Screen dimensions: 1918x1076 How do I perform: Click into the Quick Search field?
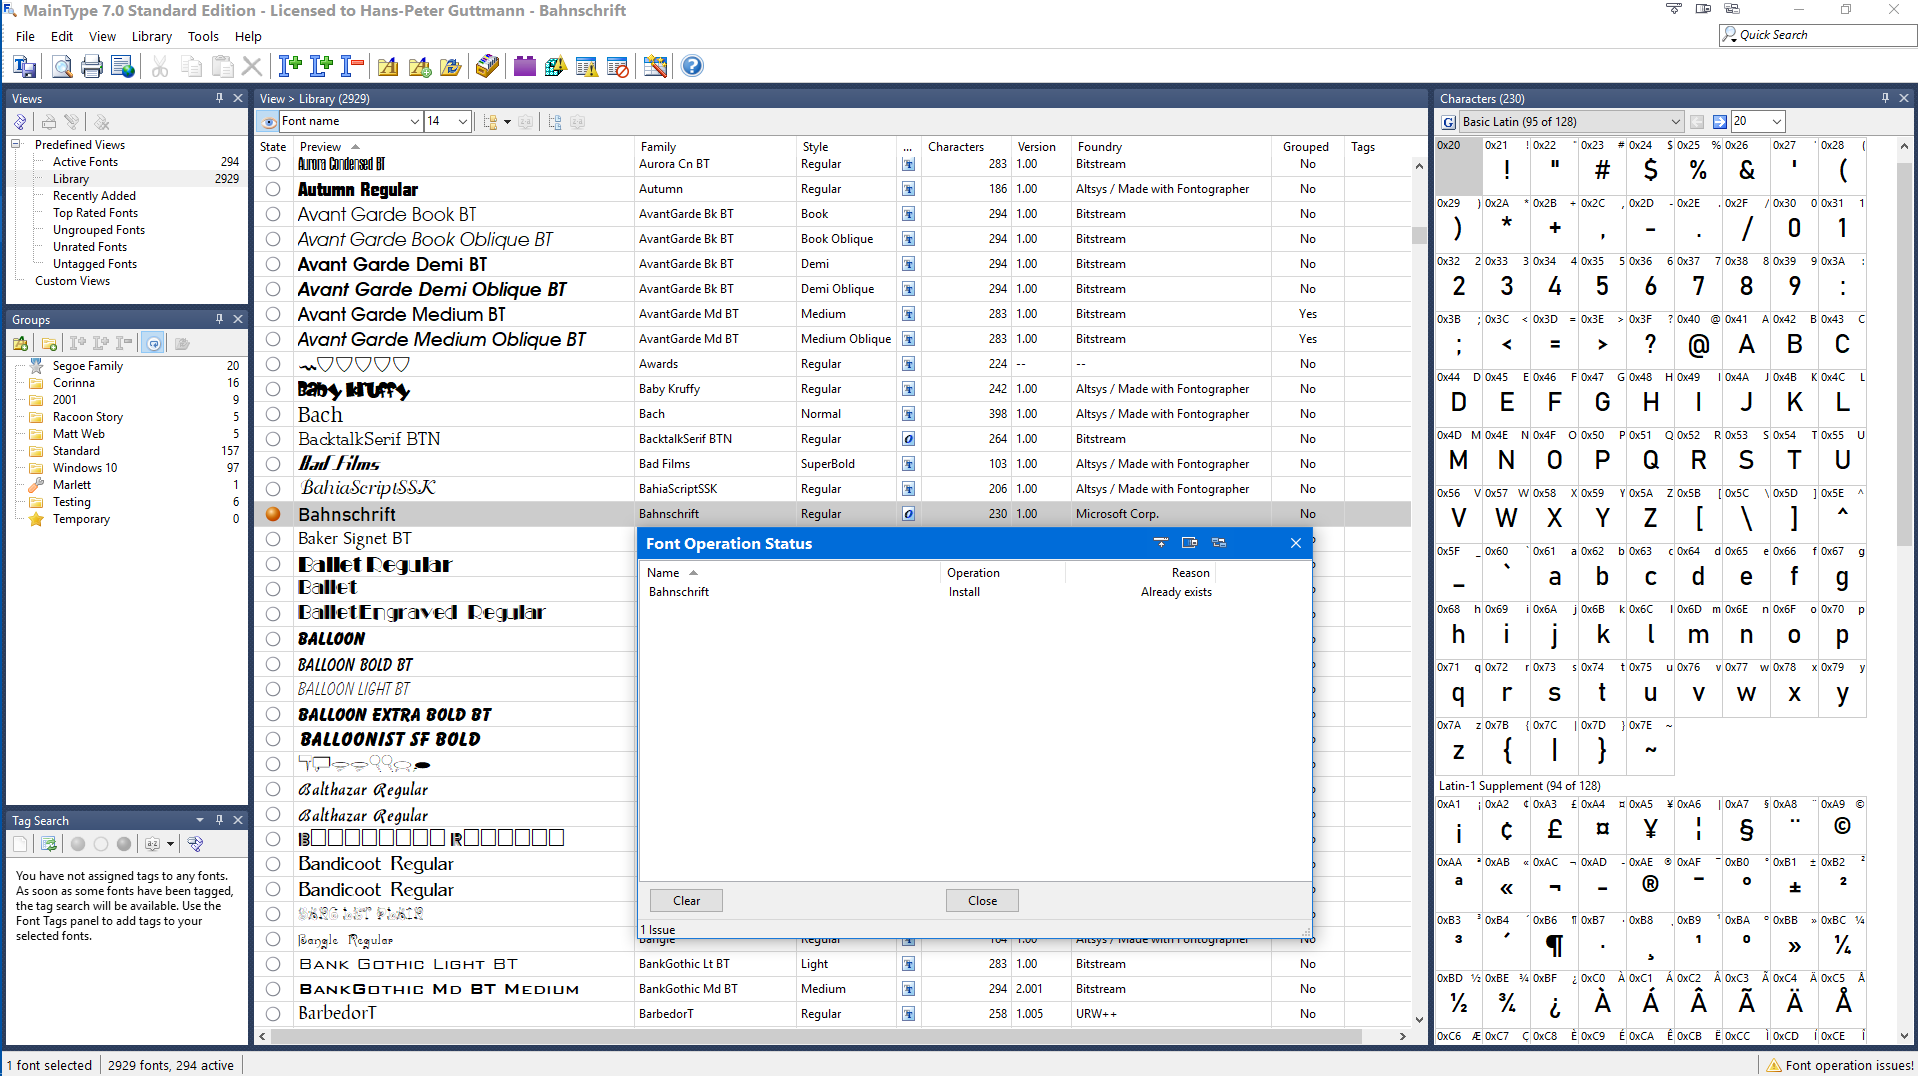click(x=1818, y=35)
